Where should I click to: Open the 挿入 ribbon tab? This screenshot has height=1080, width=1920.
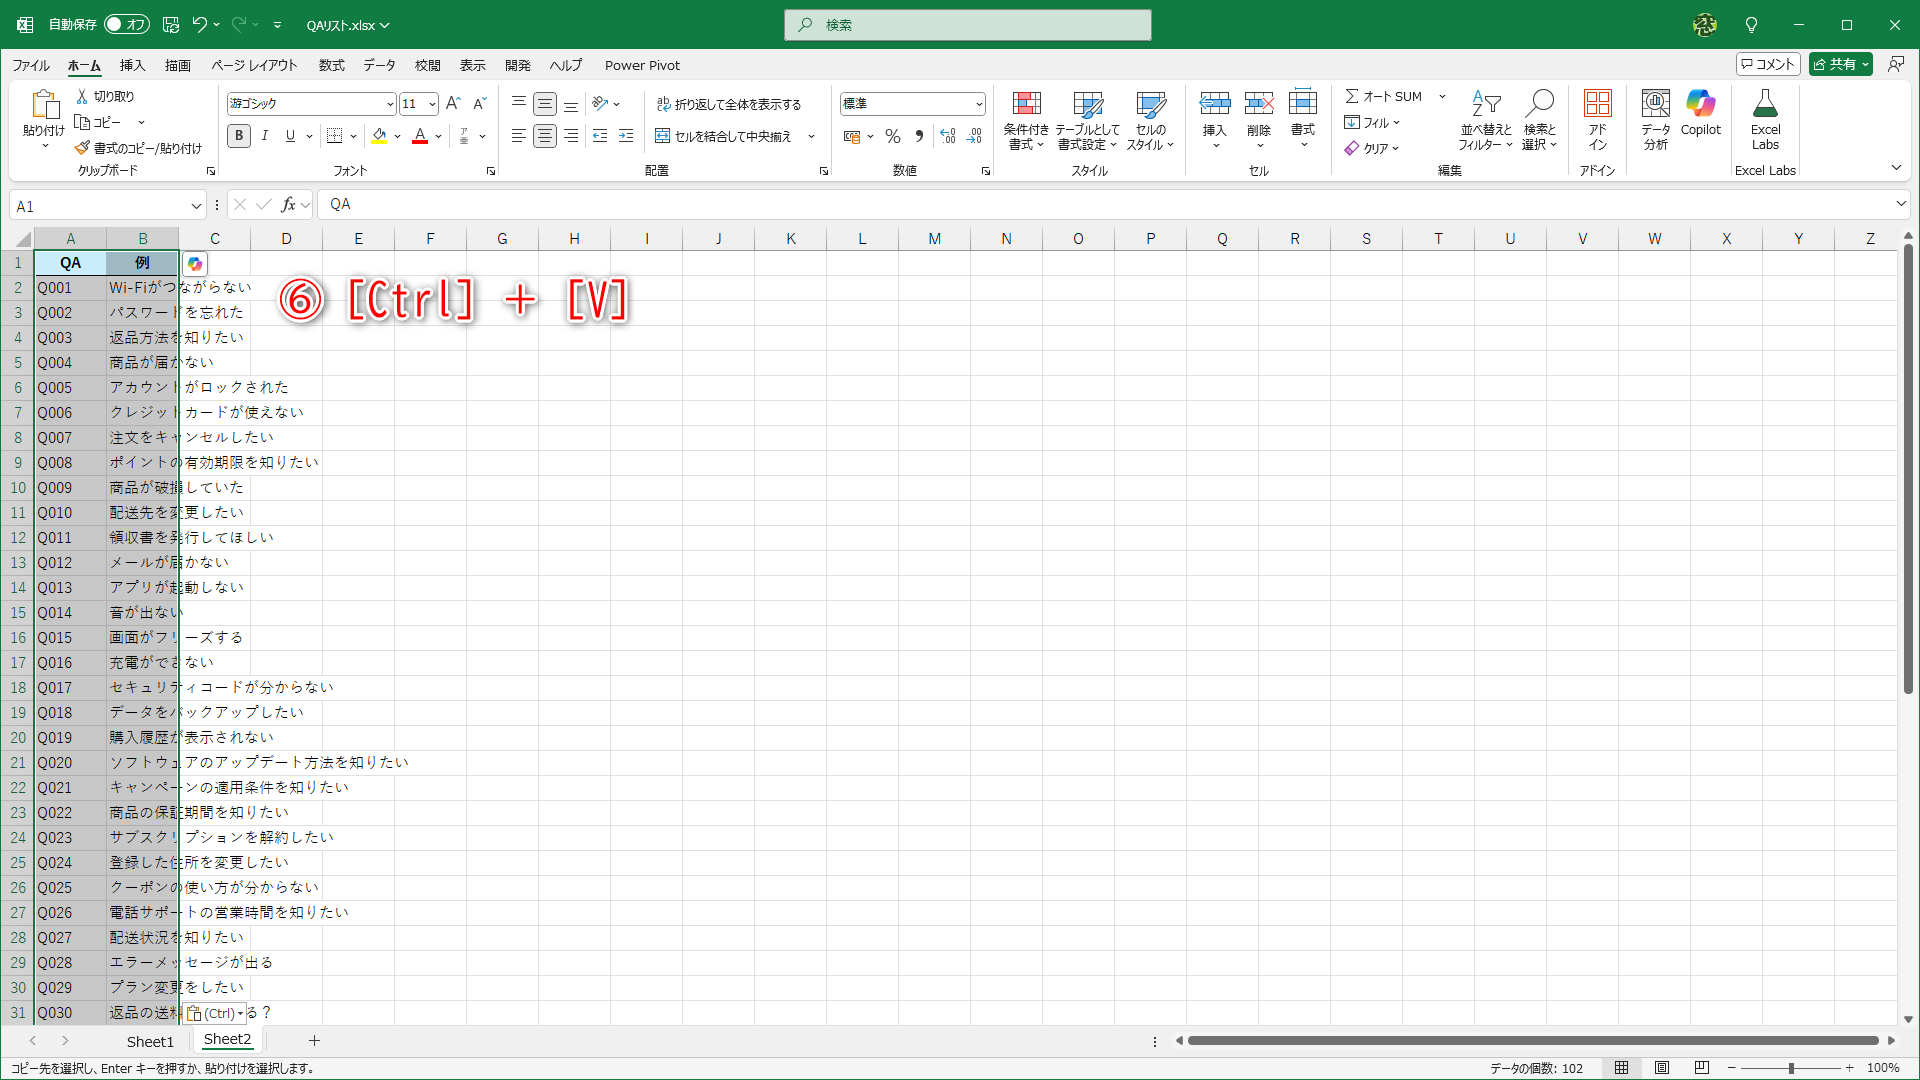[x=132, y=65]
